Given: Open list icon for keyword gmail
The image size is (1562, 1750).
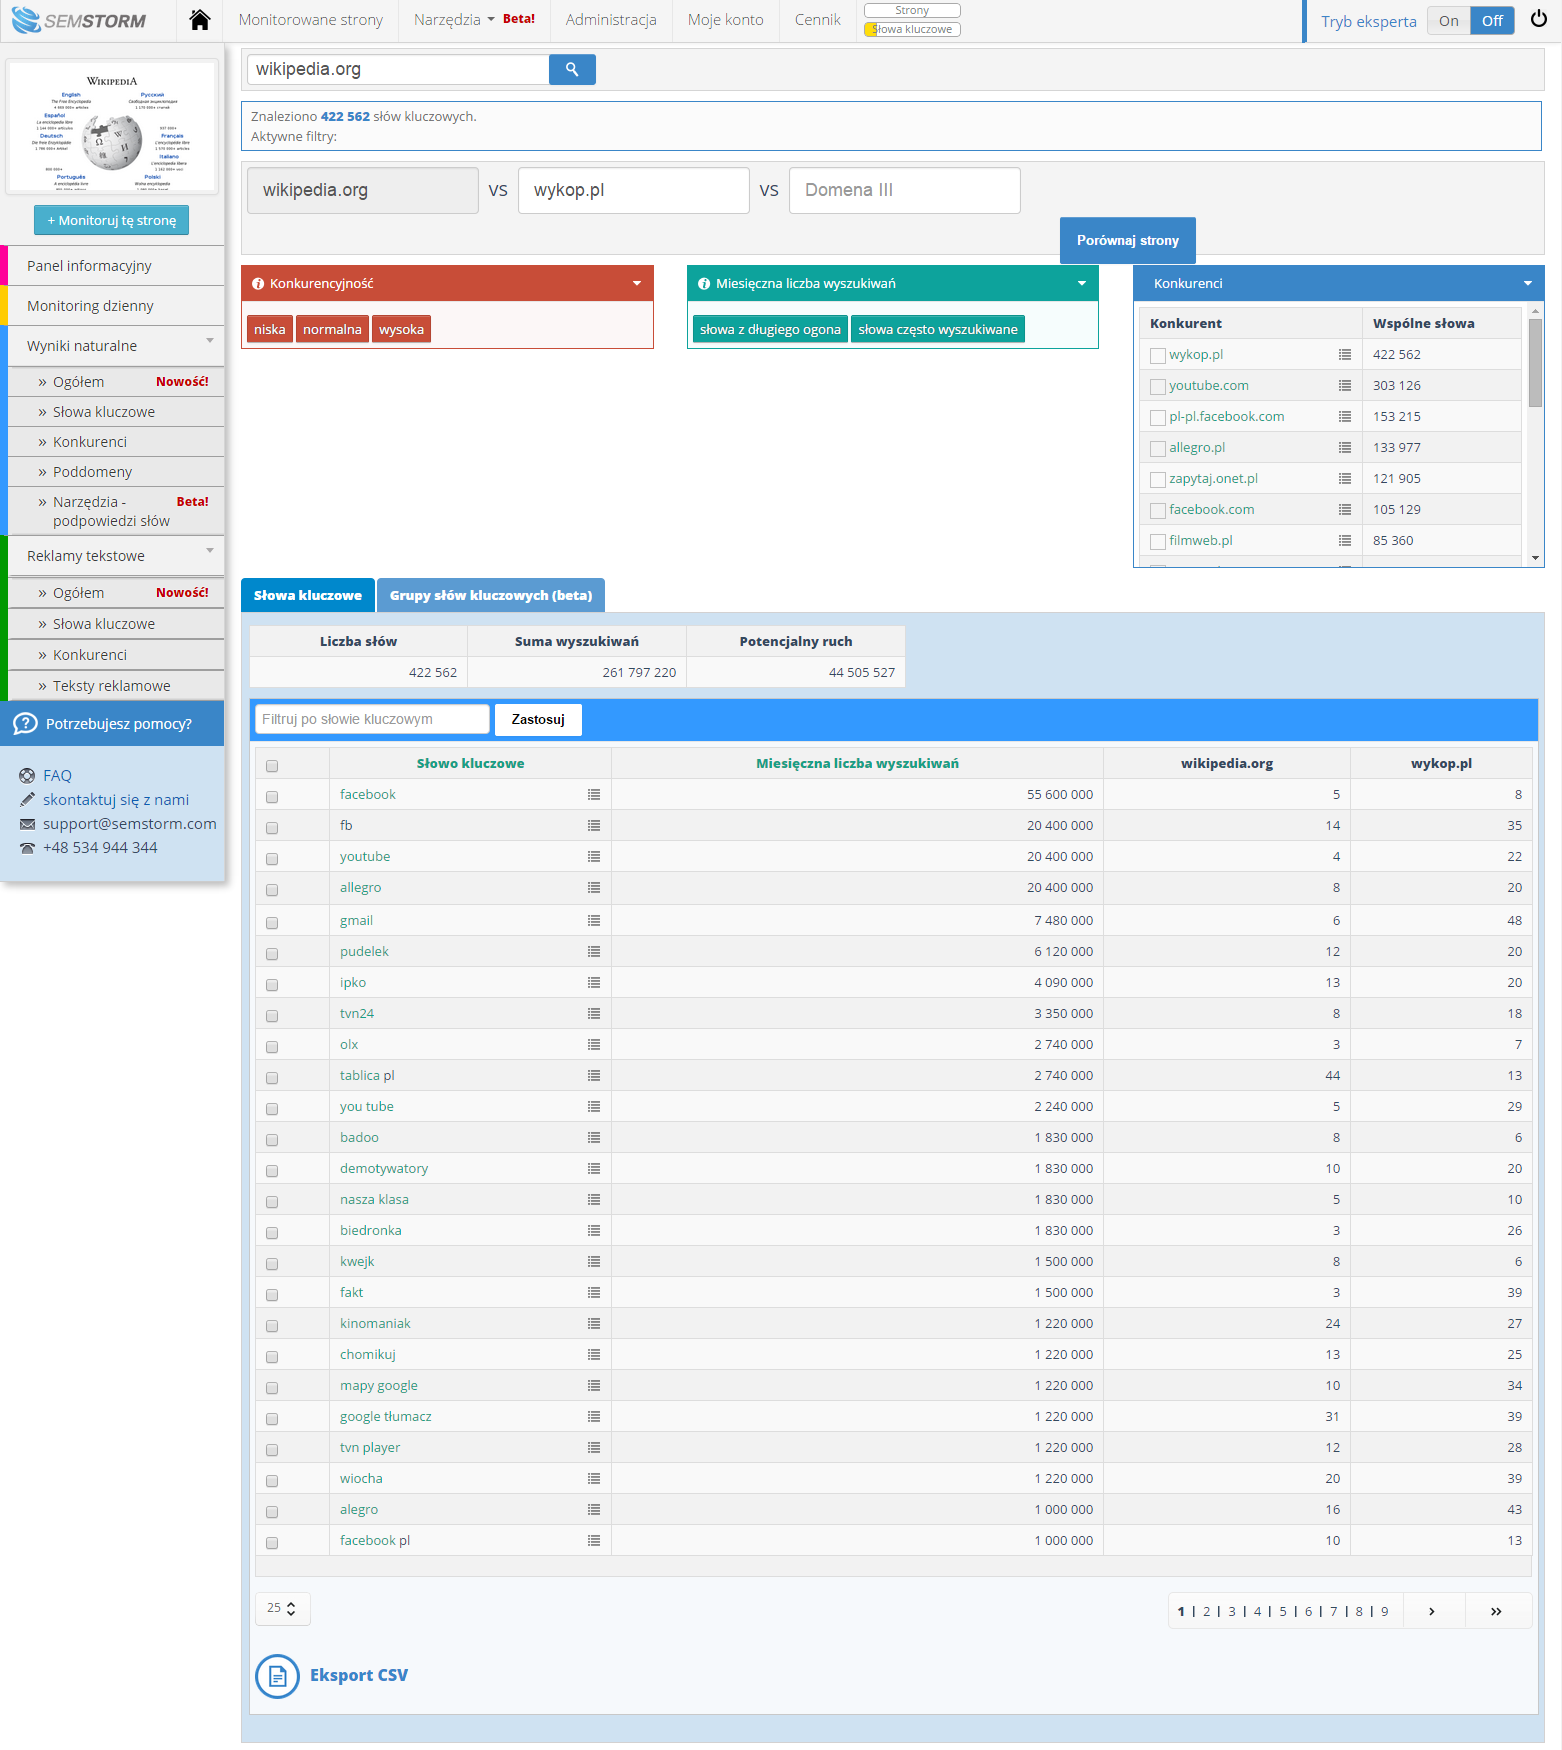Looking at the screenshot, I should [x=594, y=920].
